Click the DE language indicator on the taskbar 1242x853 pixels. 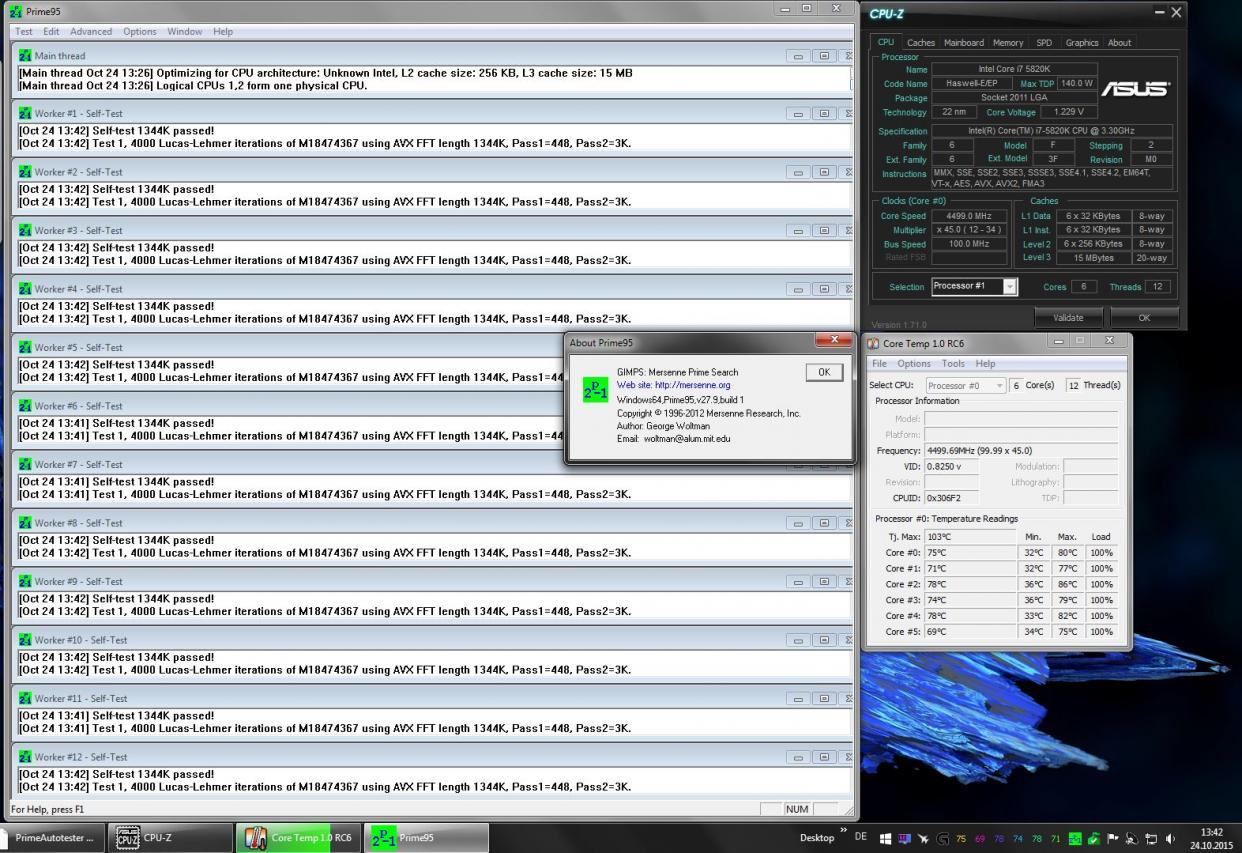[860, 837]
